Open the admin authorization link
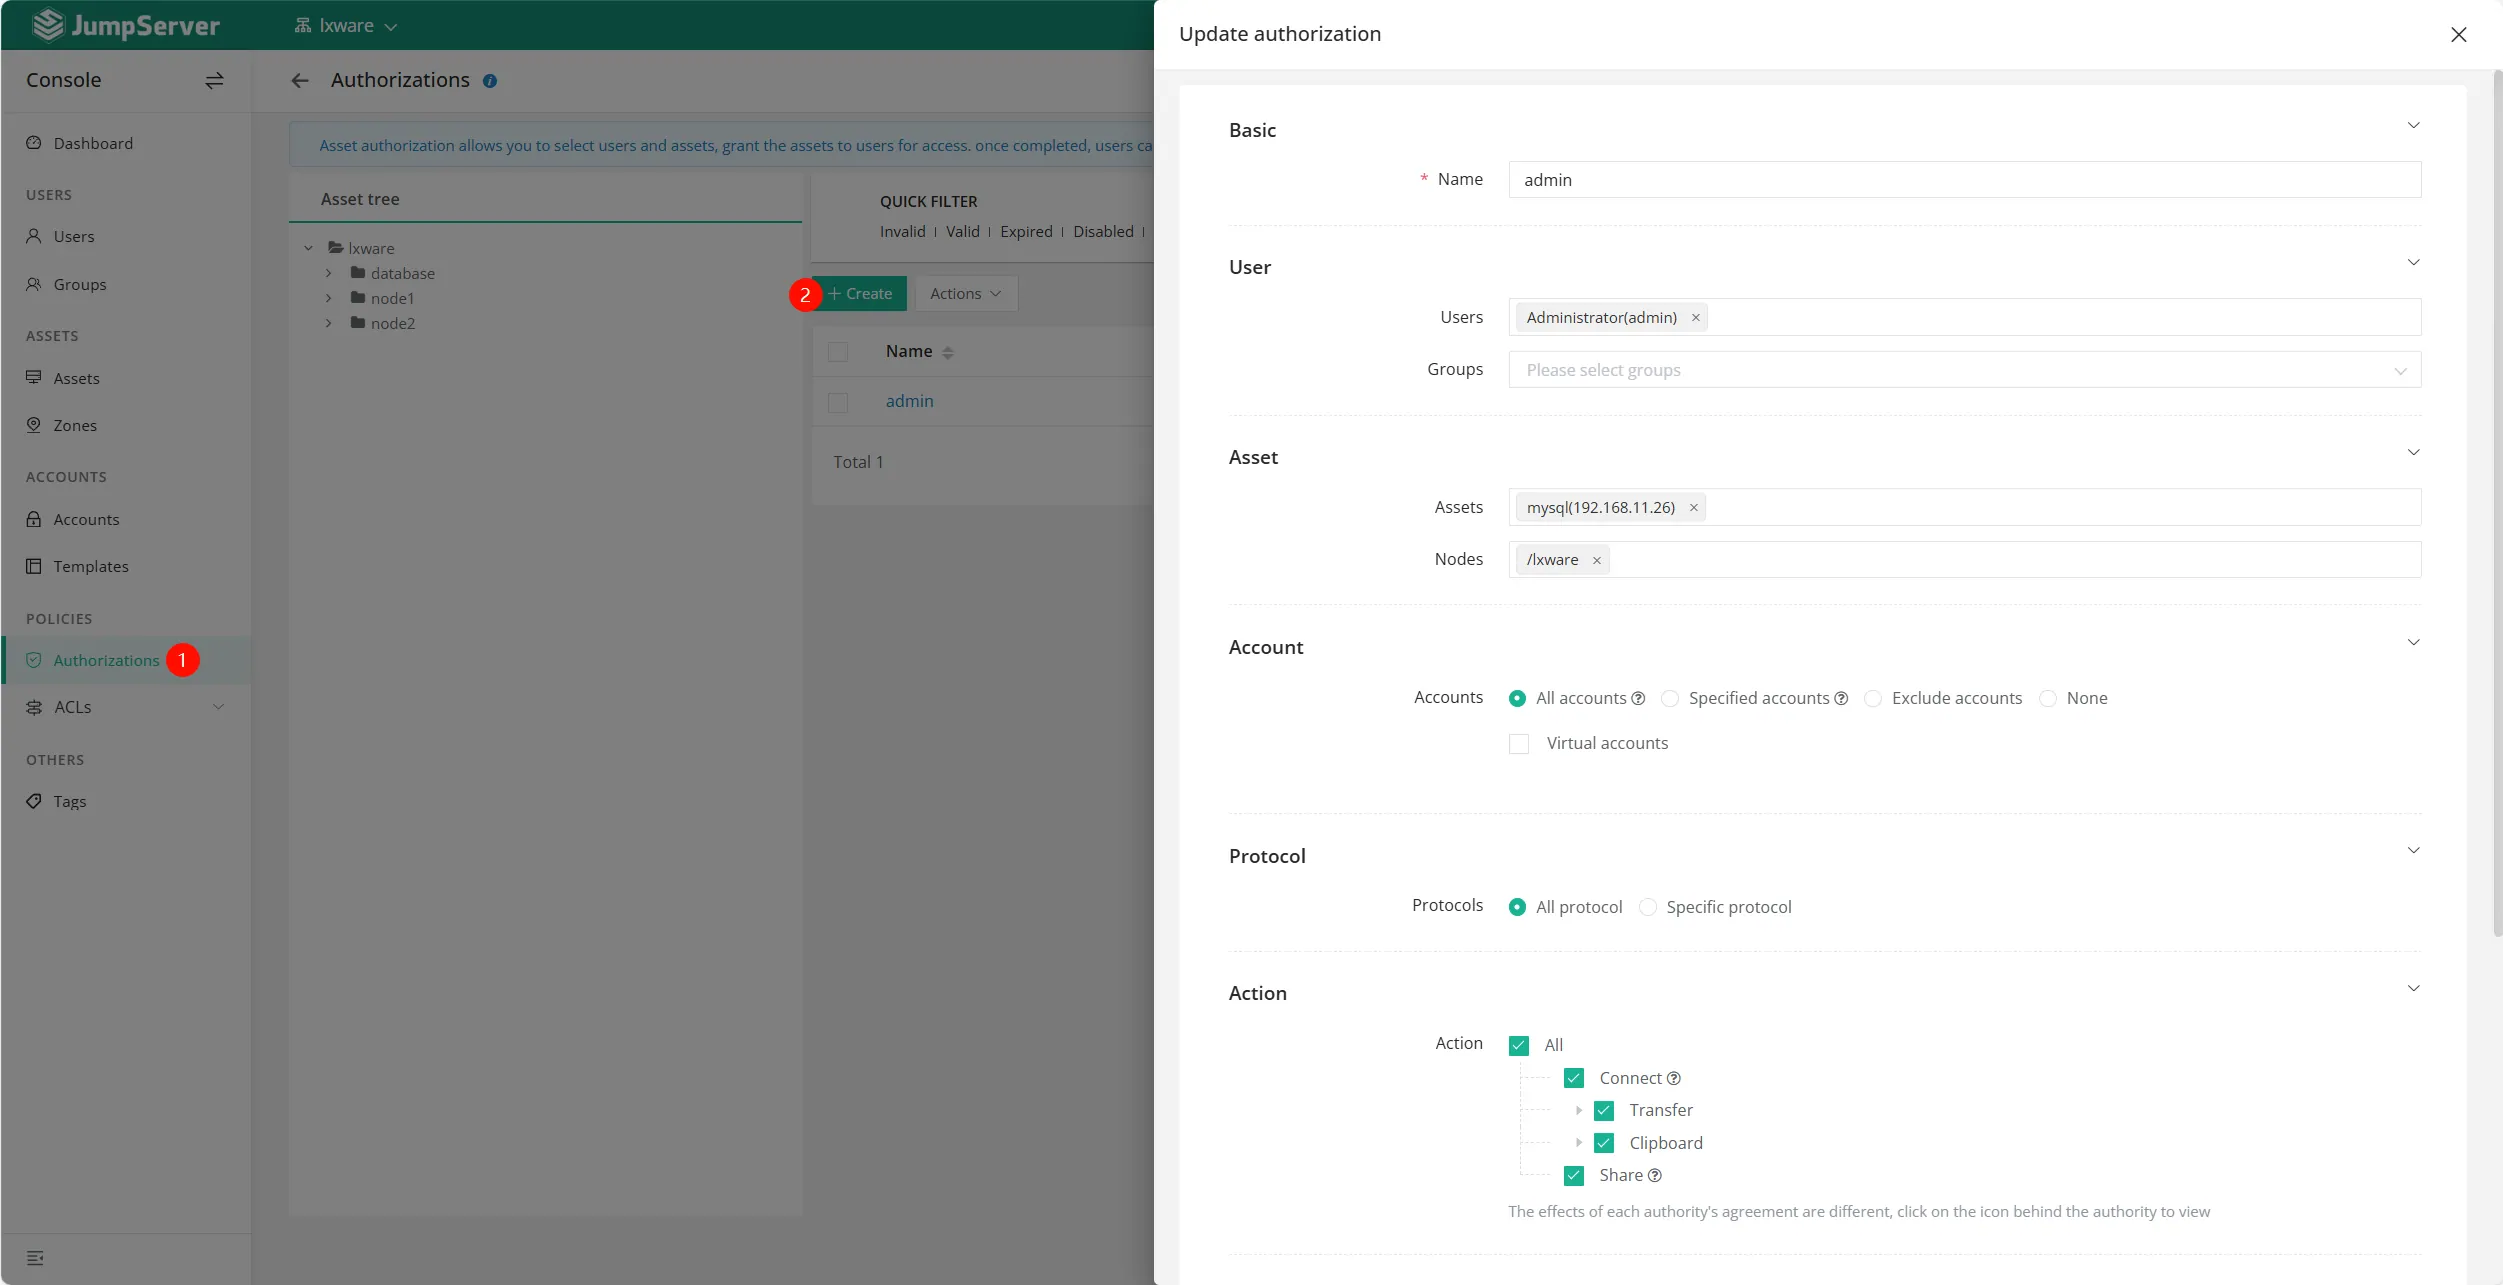Screen dimensions: 2503x1285 tap(909, 401)
